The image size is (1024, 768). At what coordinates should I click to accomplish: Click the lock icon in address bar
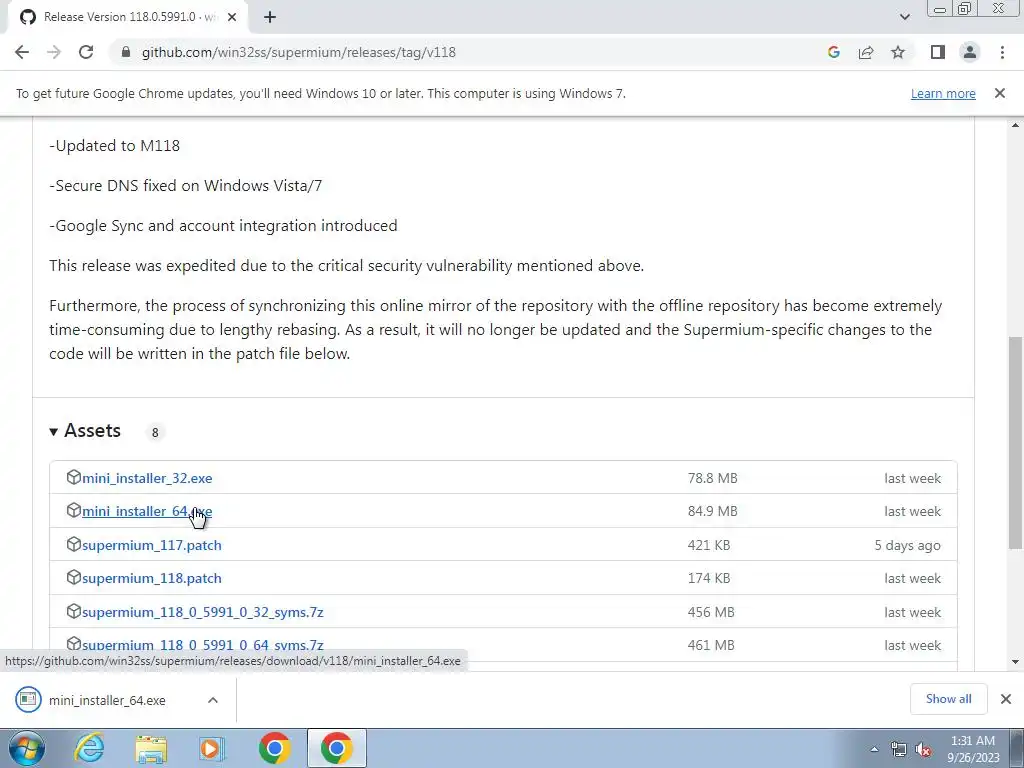tap(125, 52)
